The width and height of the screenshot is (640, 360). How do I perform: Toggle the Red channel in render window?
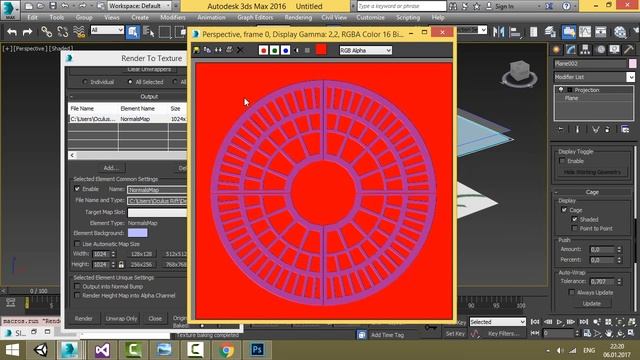(263, 50)
